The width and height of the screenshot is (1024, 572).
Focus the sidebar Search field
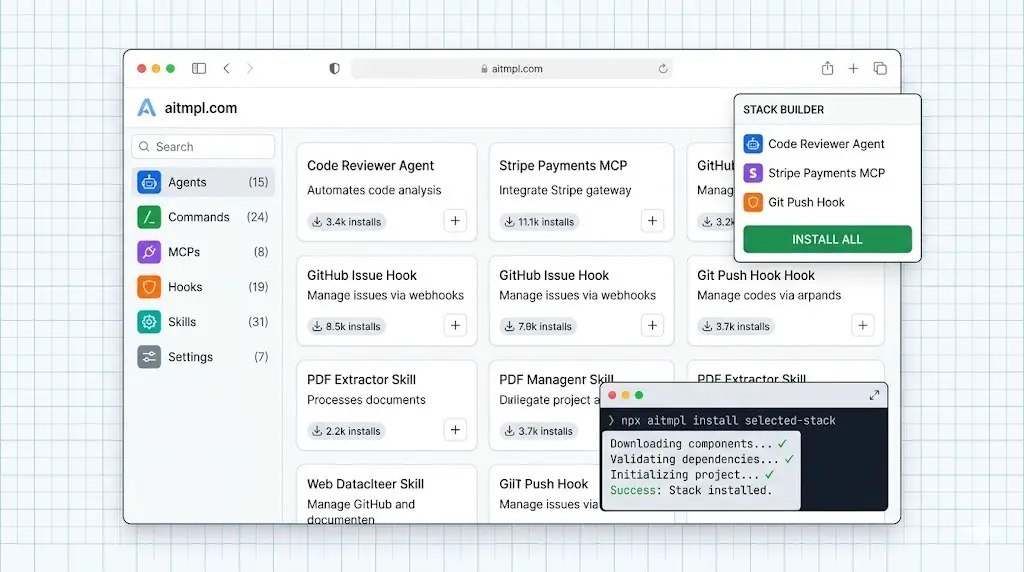[x=203, y=147]
